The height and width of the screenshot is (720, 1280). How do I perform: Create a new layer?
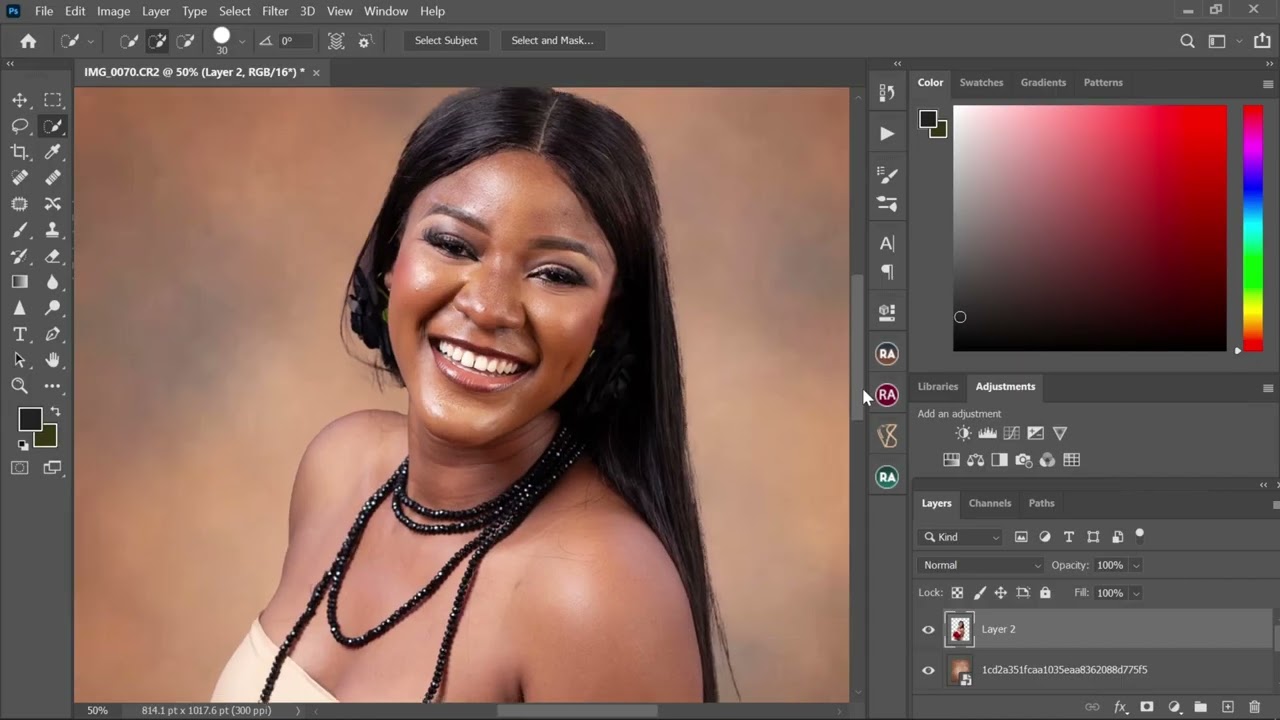pyautogui.click(x=1228, y=707)
